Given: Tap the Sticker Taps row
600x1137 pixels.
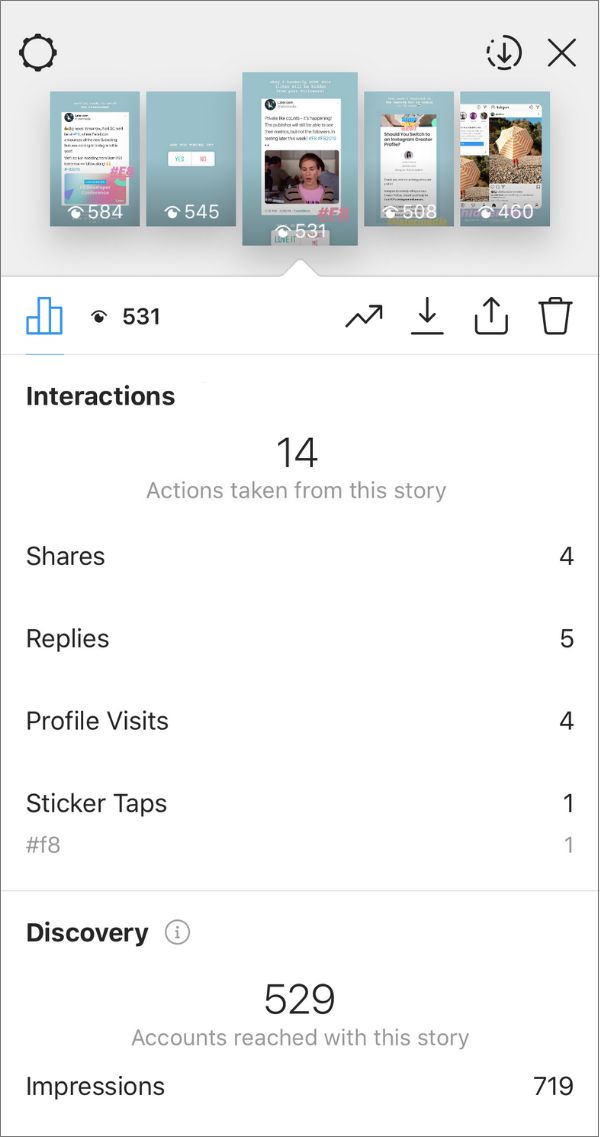Looking at the screenshot, I should pyautogui.click(x=300, y=802).
